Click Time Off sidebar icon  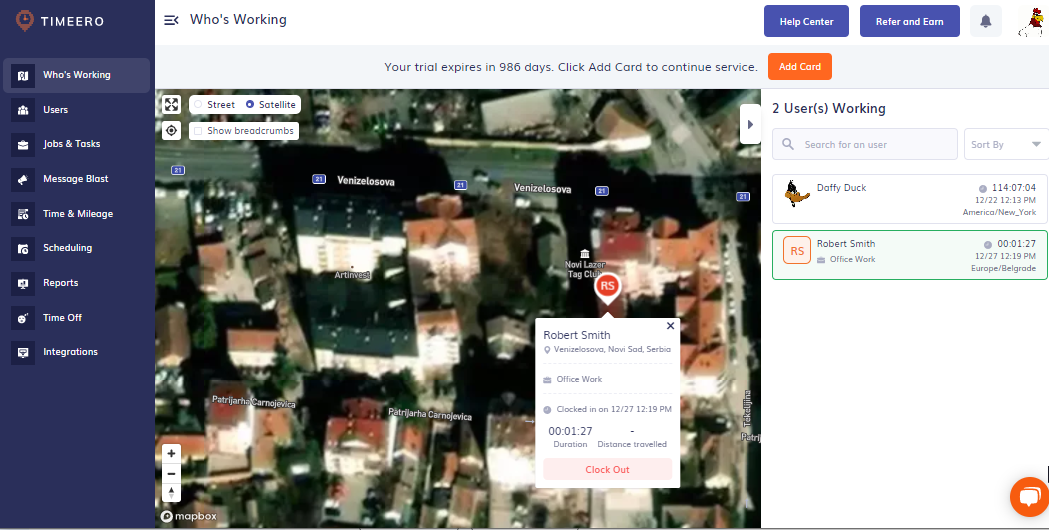[x=23, y=318]
